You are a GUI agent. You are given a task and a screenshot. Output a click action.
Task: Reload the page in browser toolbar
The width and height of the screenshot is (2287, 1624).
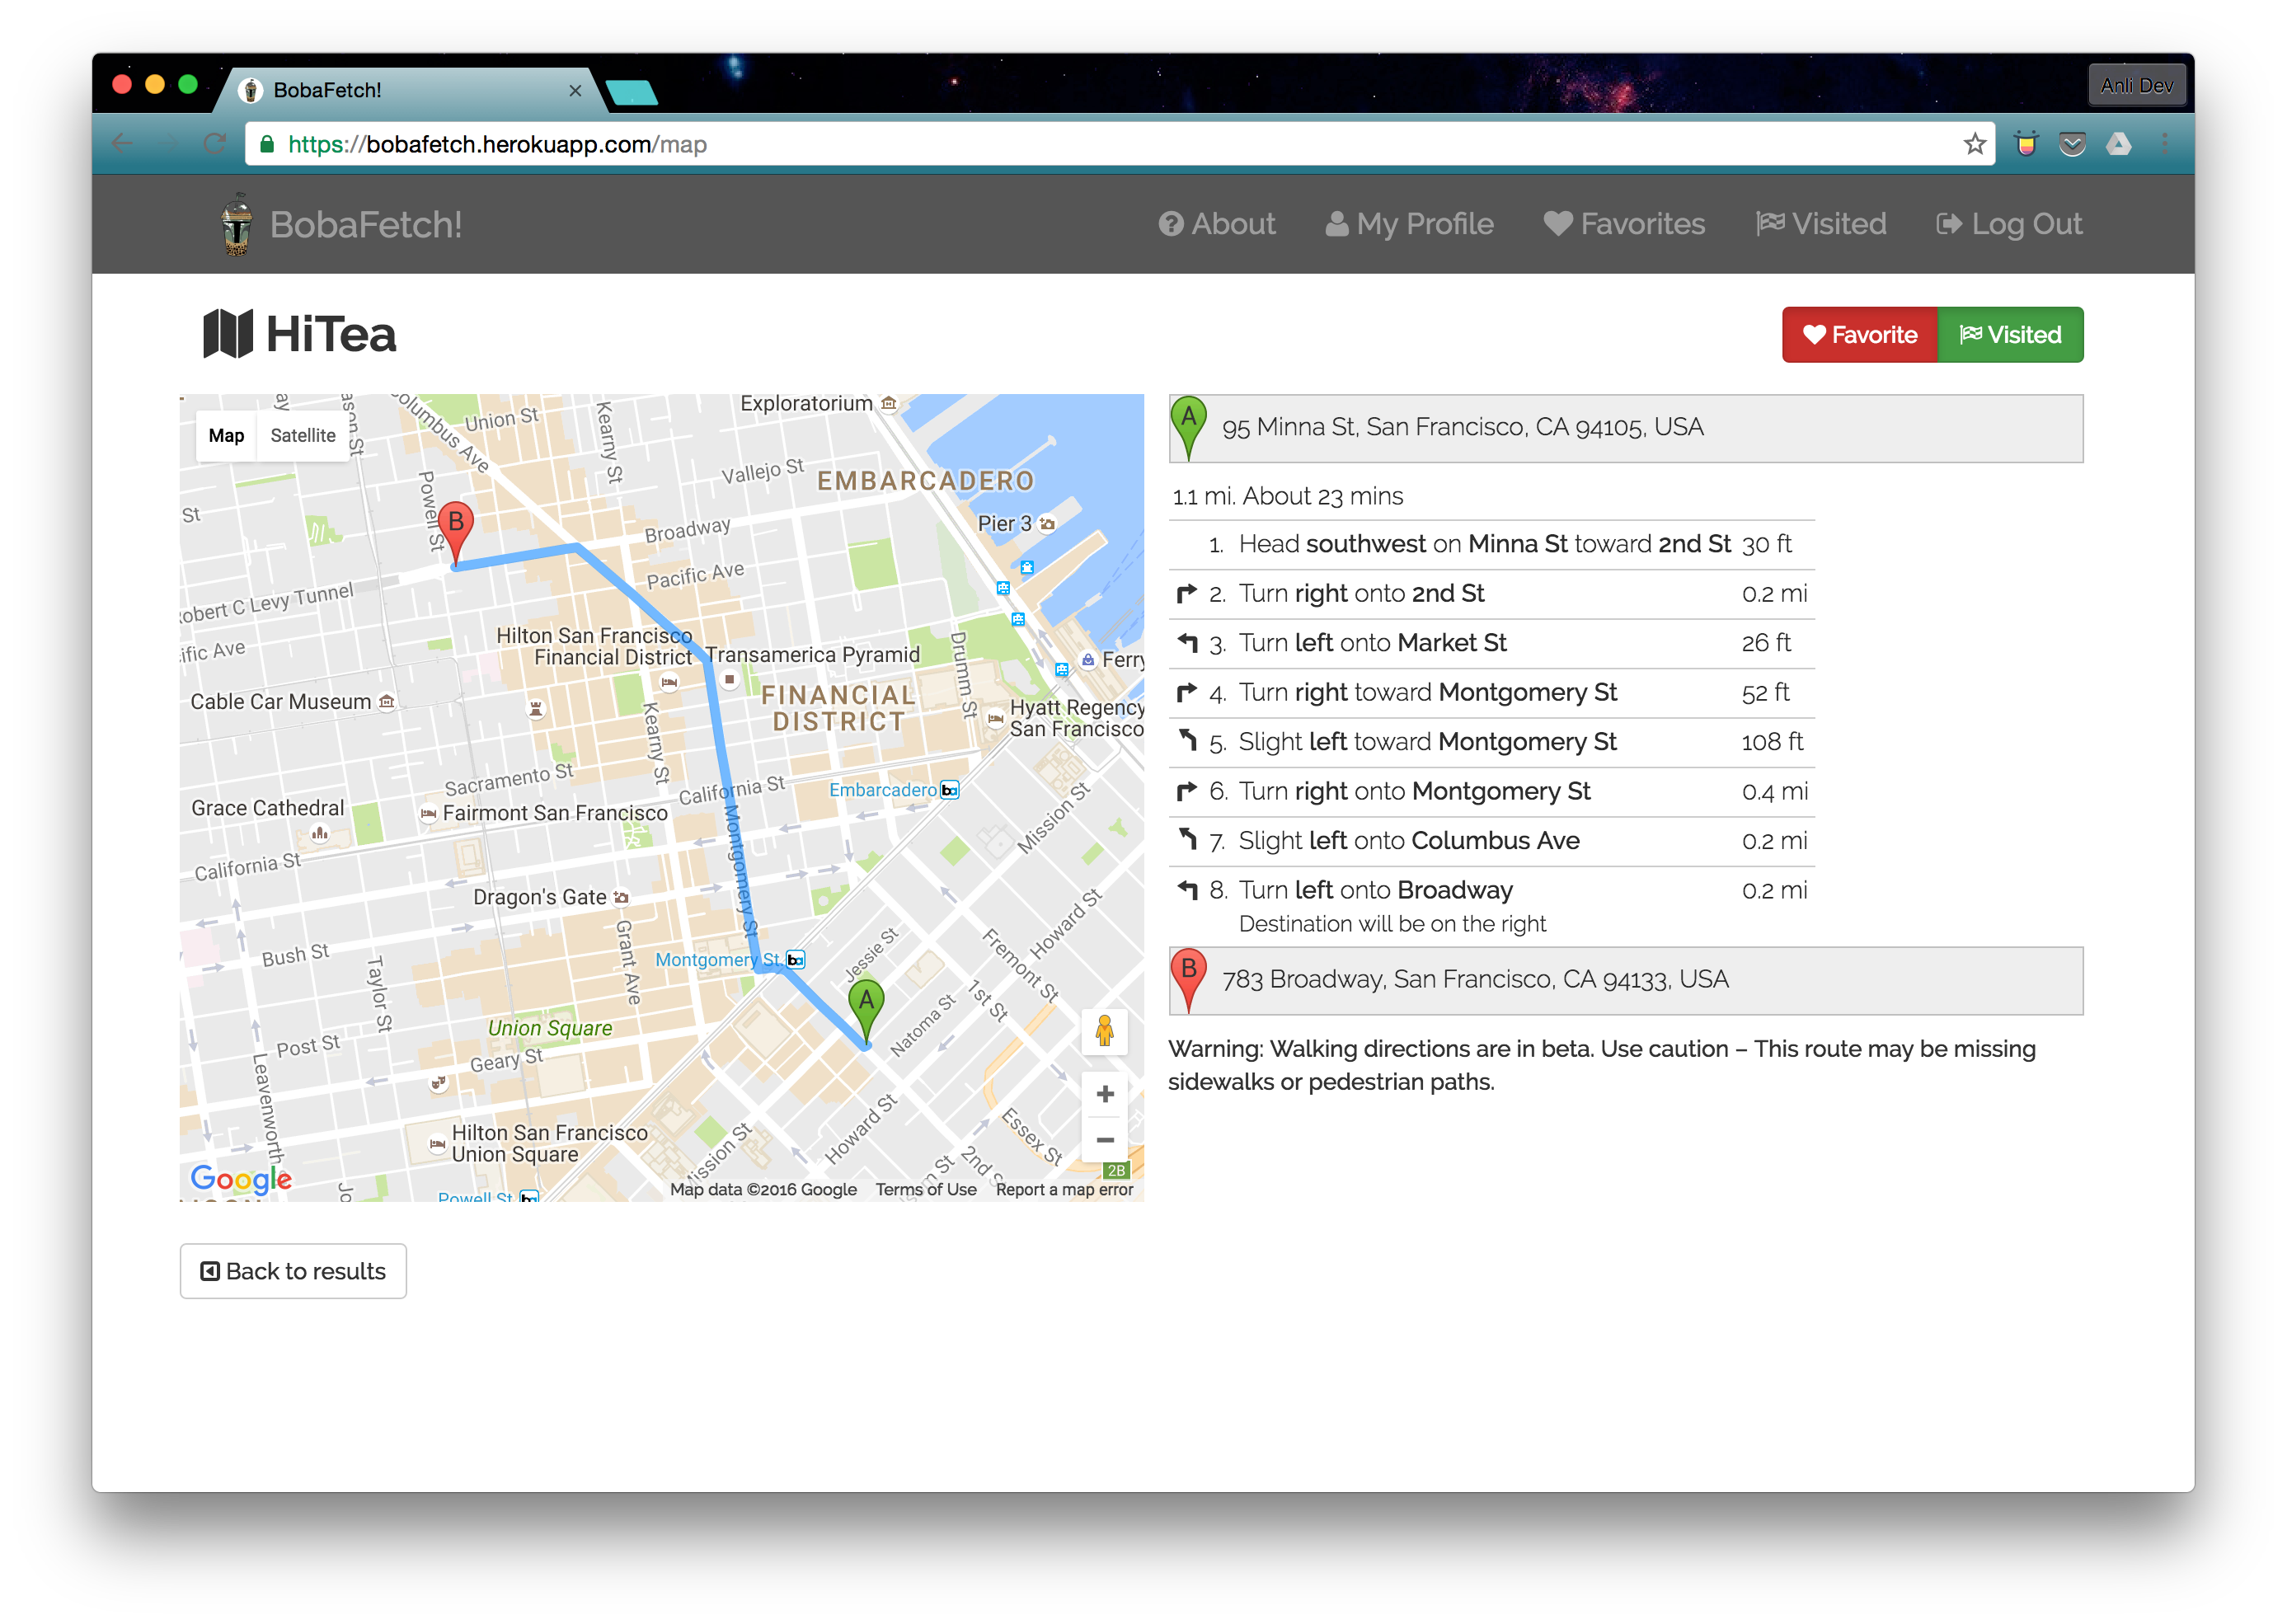pos(214,144)
